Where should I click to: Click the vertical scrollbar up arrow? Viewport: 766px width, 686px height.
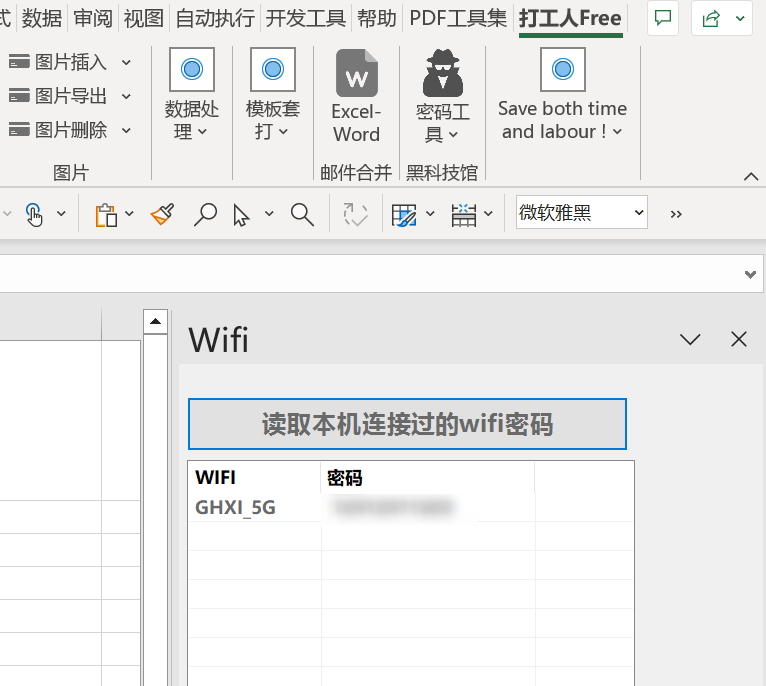155,322
